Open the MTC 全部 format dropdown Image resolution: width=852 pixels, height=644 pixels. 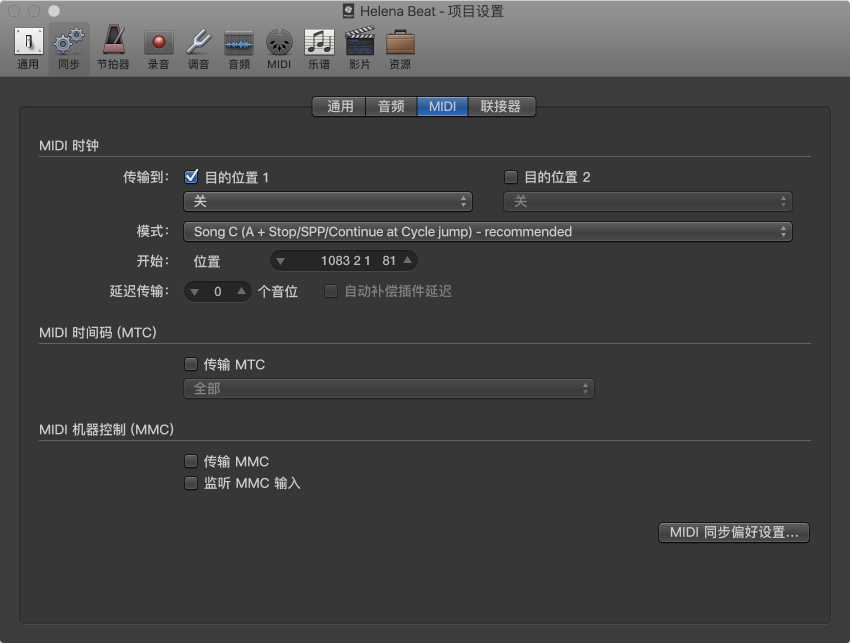tap(388, 389)
